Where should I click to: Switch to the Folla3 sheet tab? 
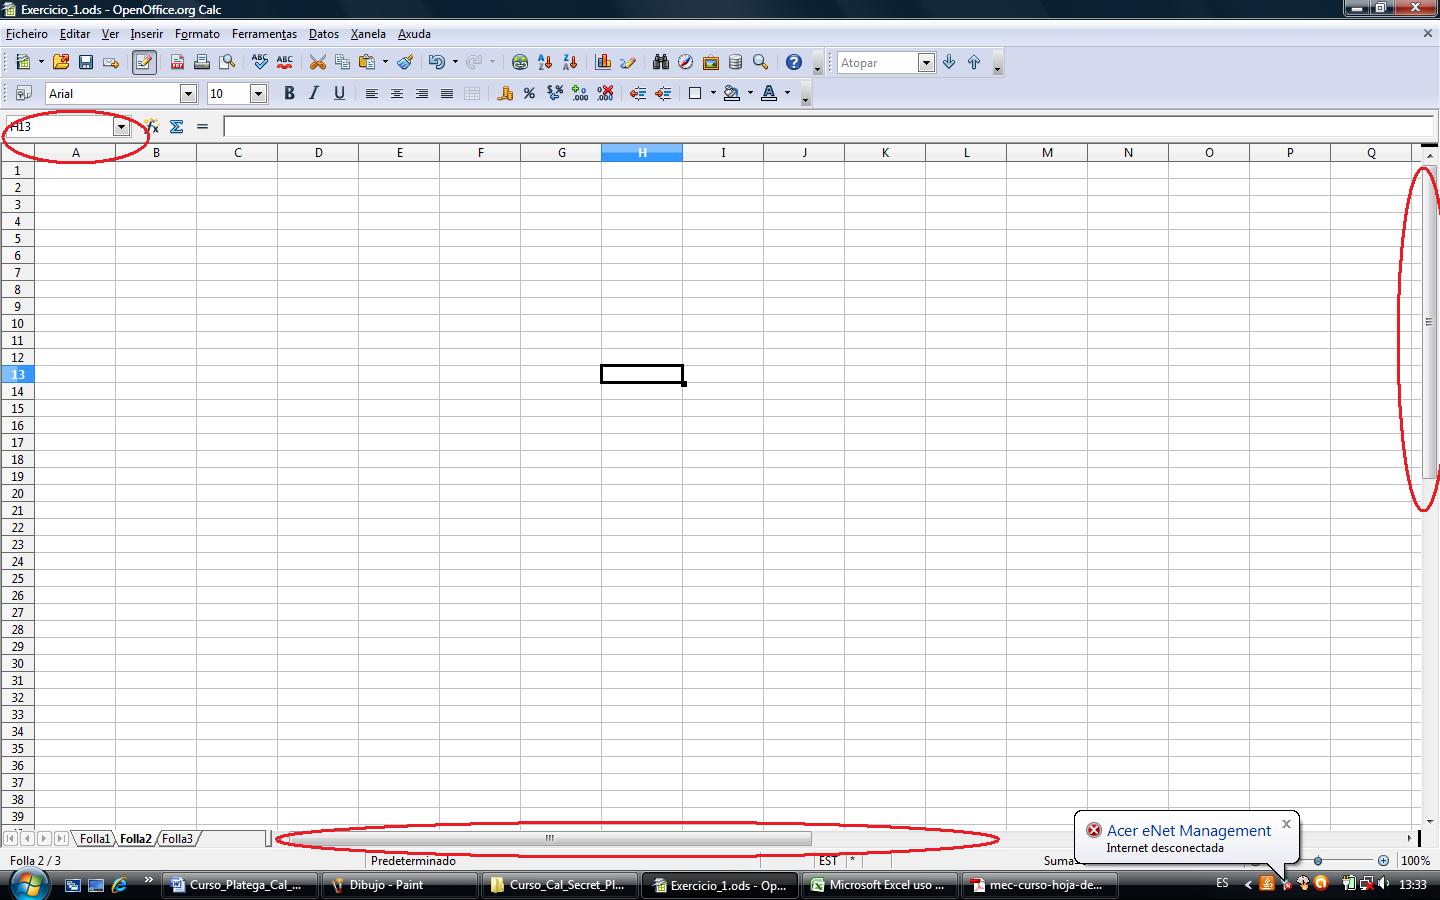[177, 839]
